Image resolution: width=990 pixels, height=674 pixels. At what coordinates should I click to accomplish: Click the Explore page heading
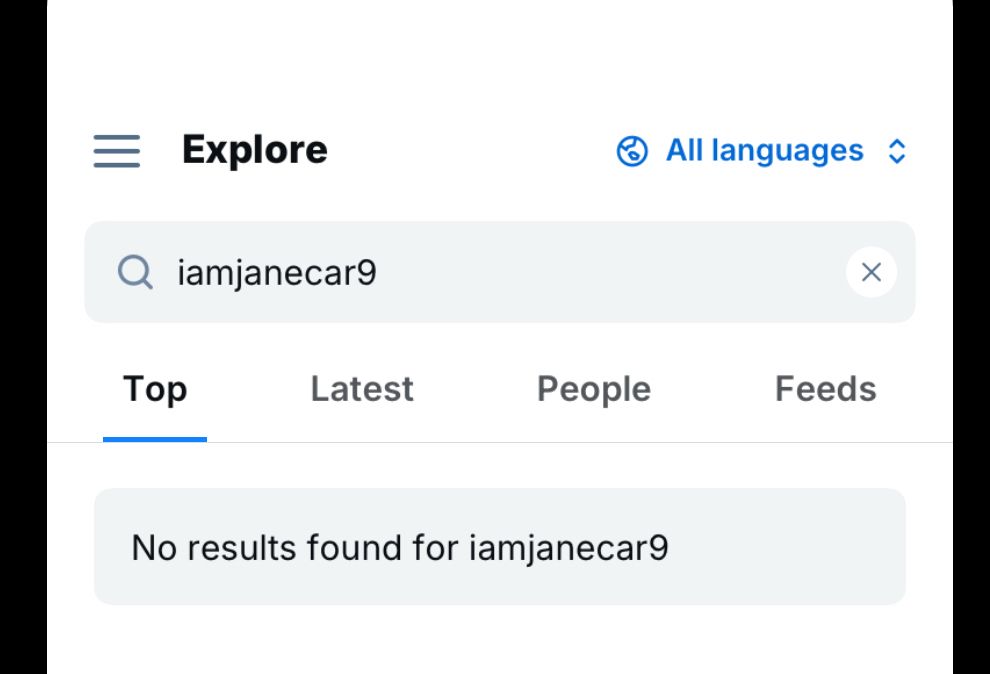coord(255,151)
